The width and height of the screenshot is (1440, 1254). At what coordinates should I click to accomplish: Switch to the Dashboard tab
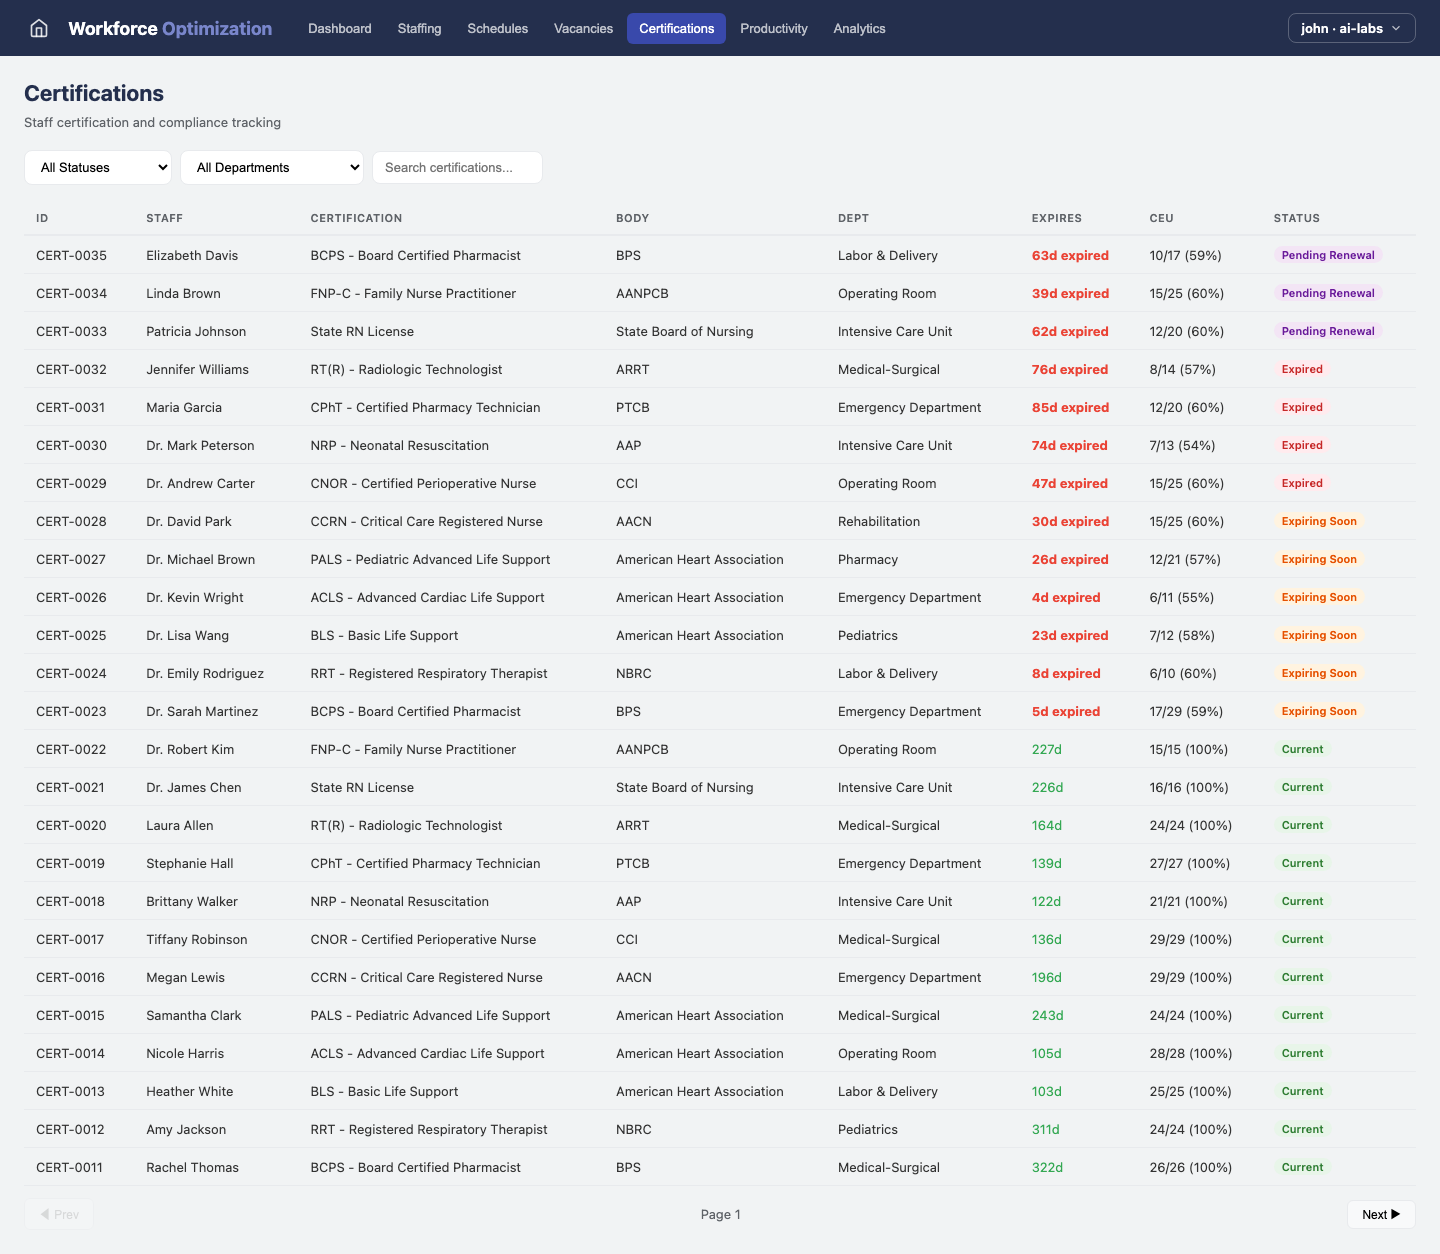click(339, 28)
